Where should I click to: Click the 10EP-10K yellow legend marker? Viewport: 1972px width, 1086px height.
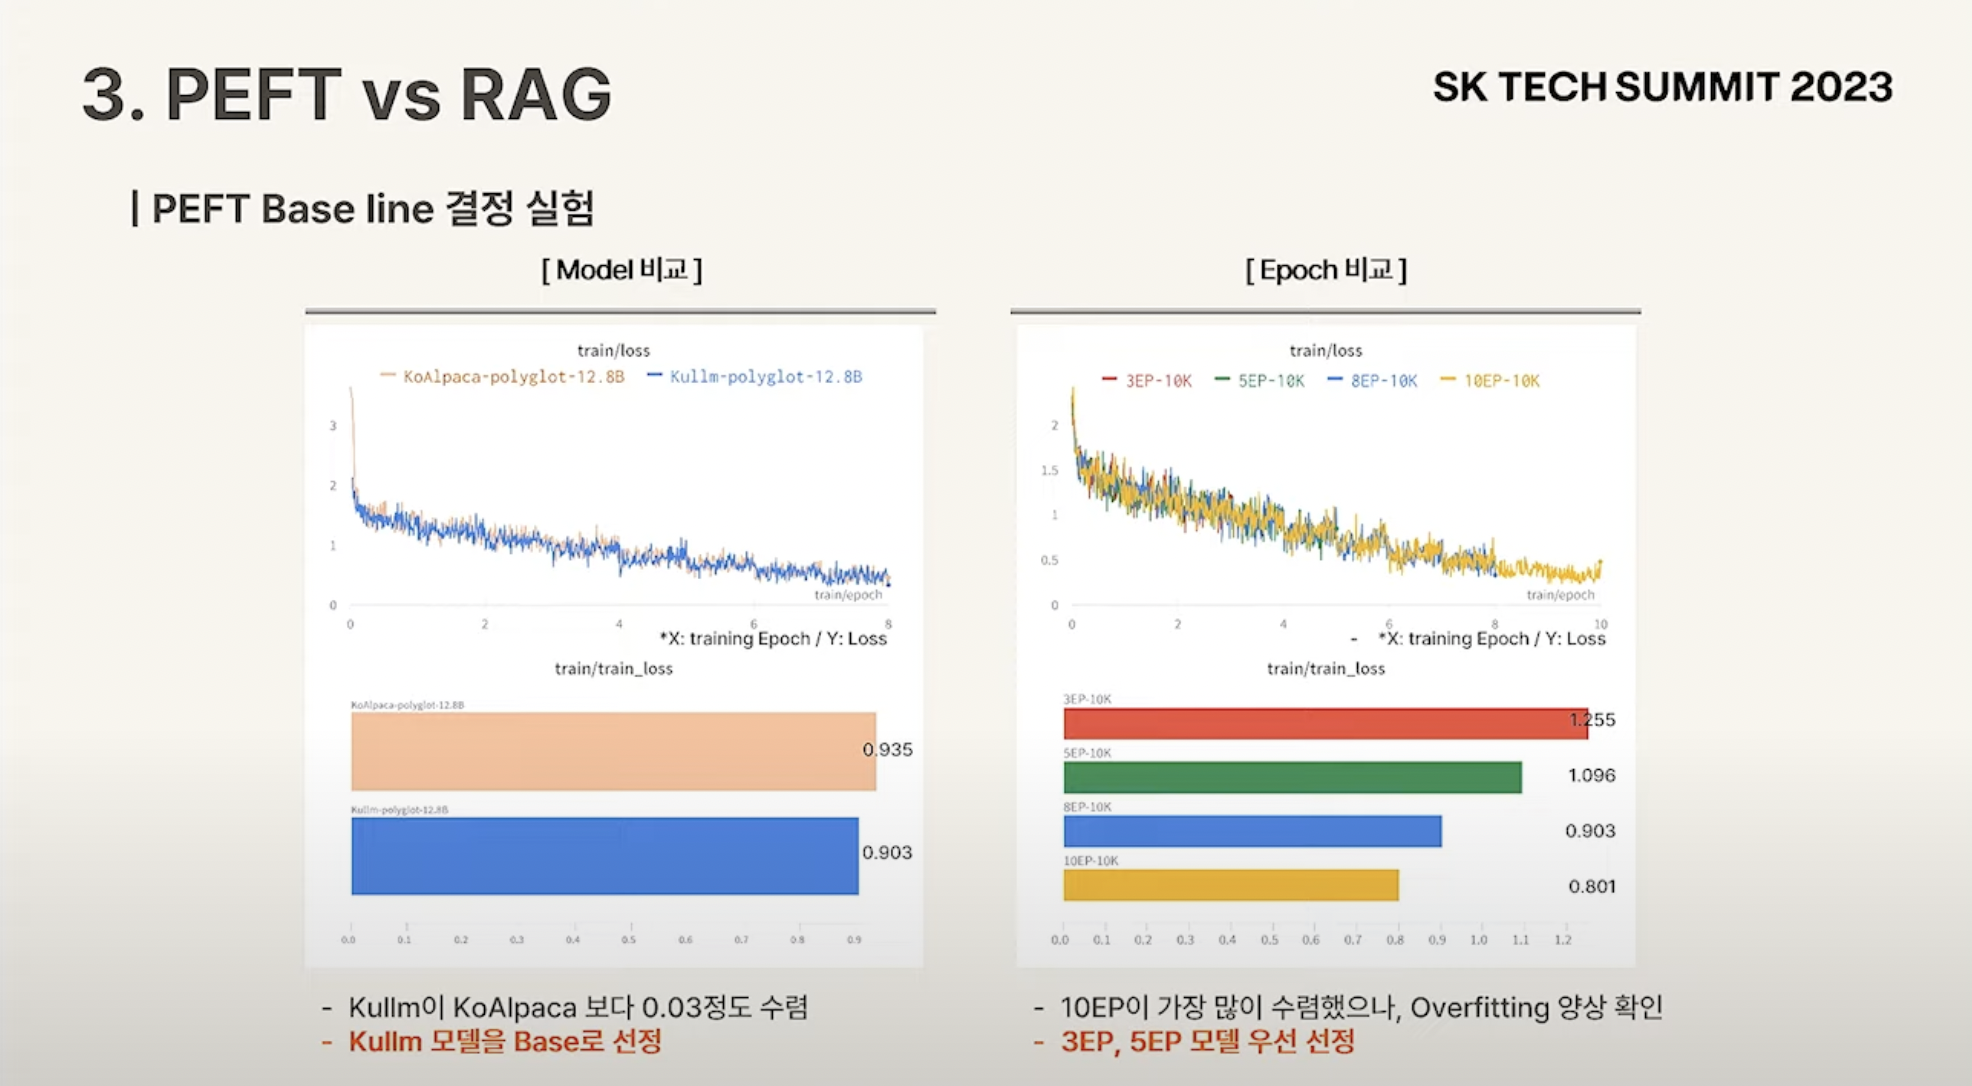tap(1447, 380)
